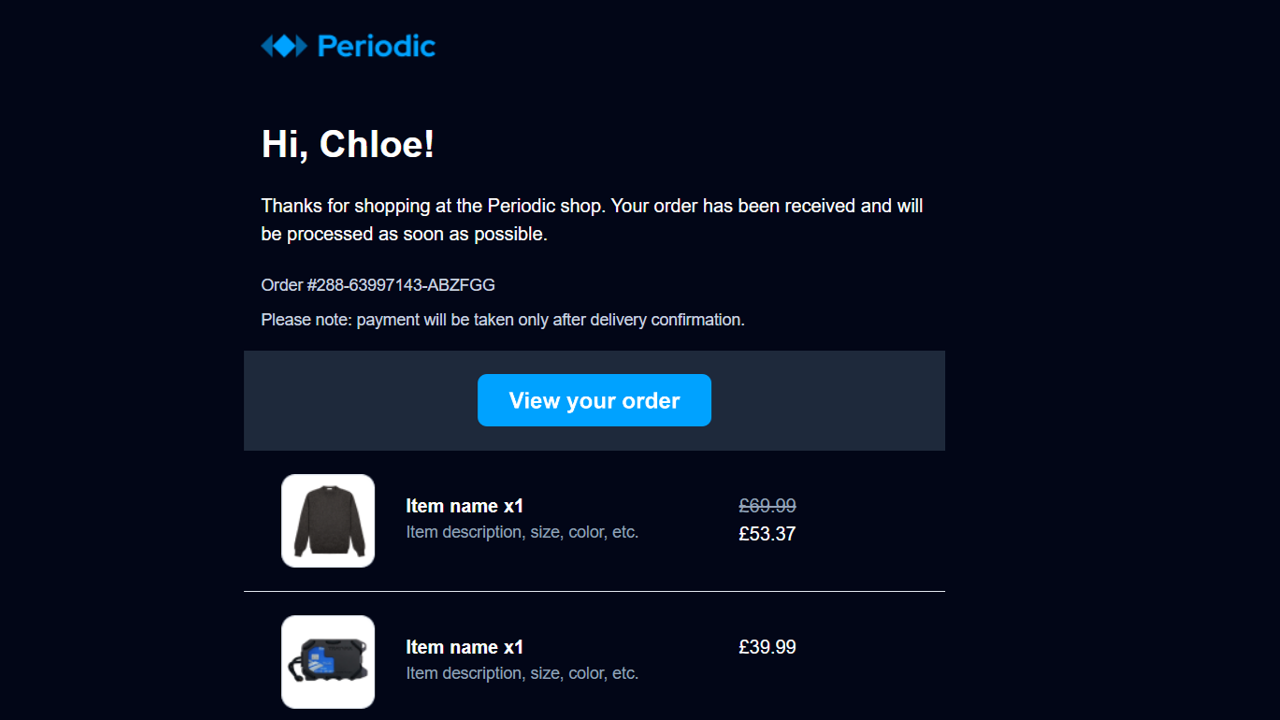Click the discounted £53.37 price

click(x=767, y=534)
